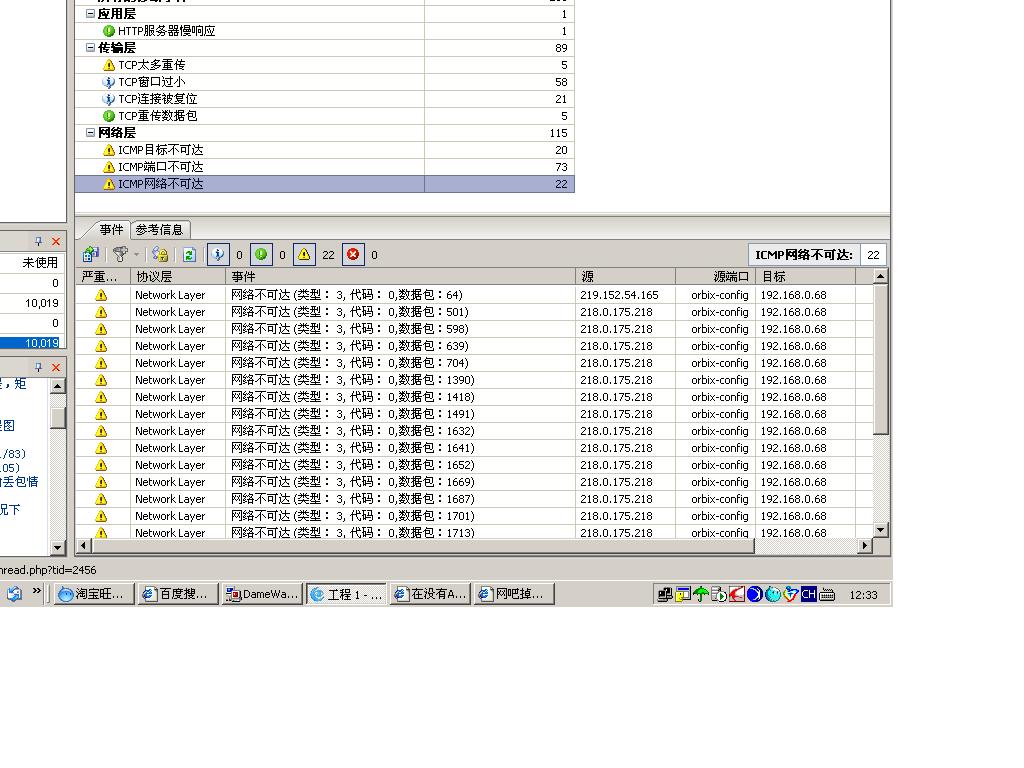Click the filter funnel icon
The width and height of the screenshot is (1024, 768).
(120, 255)
